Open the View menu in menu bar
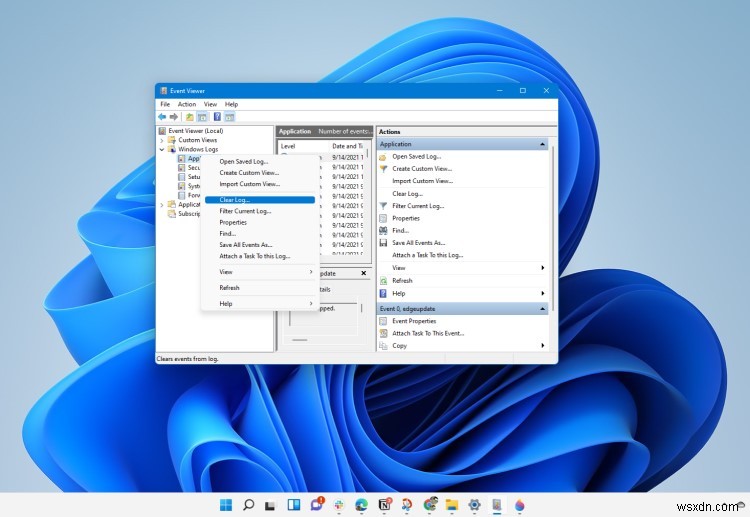The width and height of the screenshot is (750, 517). [210, 104]
